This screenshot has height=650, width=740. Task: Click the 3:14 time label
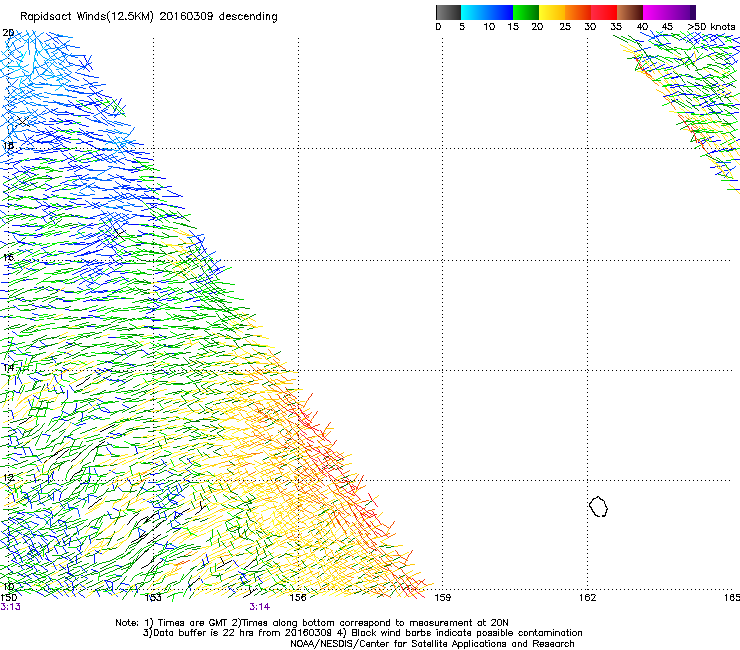(260, 607)
